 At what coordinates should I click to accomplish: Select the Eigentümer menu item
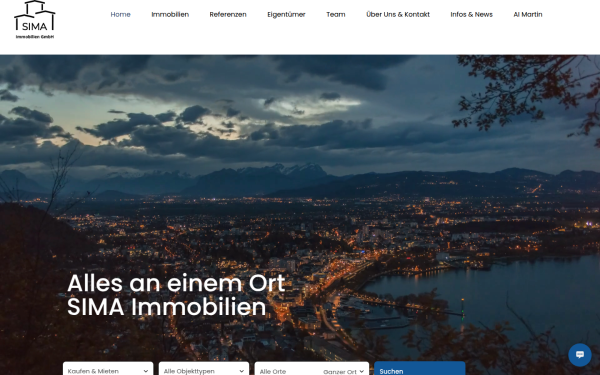click(286, 15)
